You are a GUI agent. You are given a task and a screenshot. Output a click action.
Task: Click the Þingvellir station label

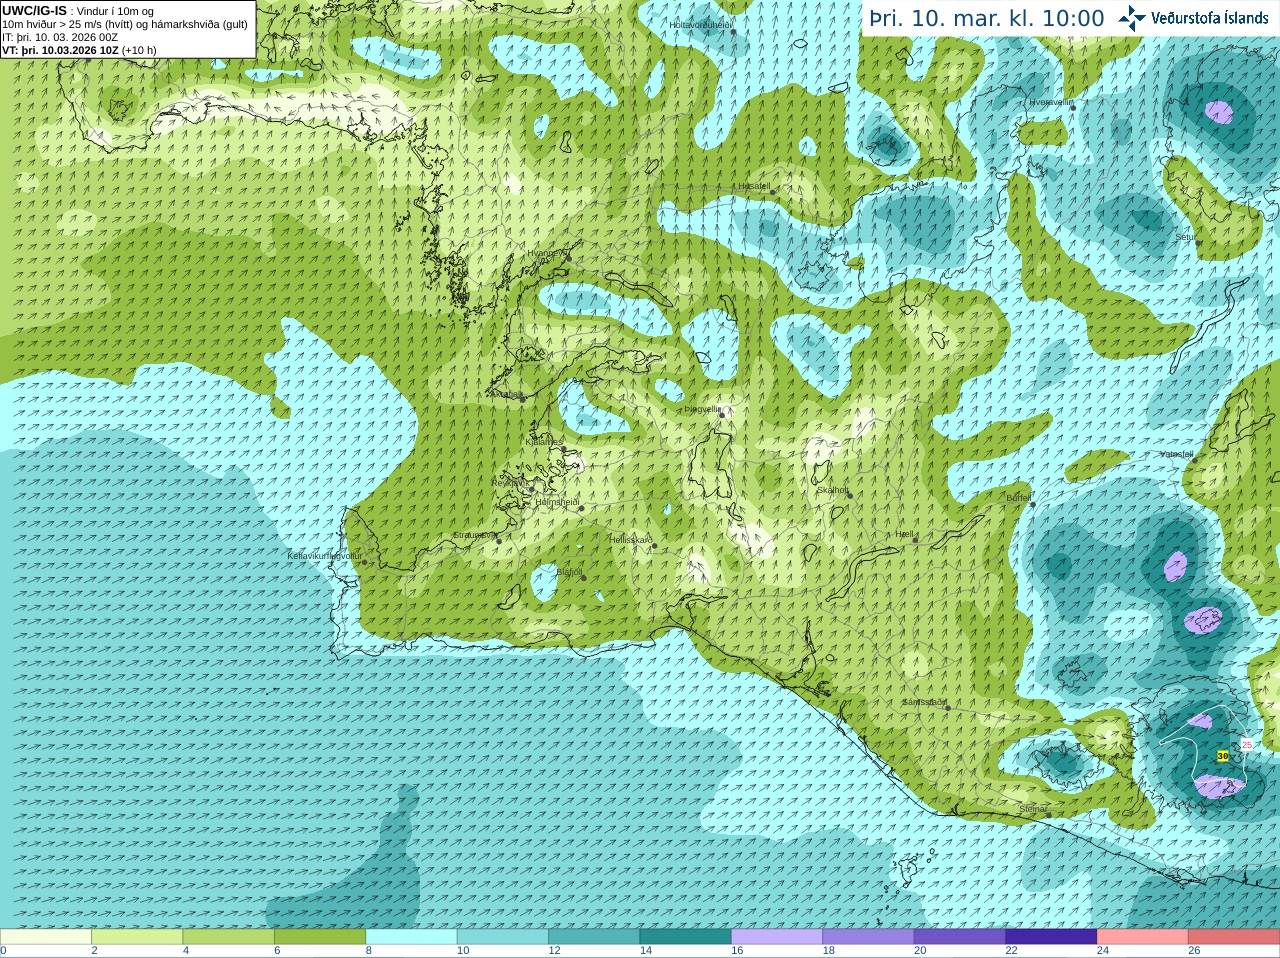click(702, 409)
